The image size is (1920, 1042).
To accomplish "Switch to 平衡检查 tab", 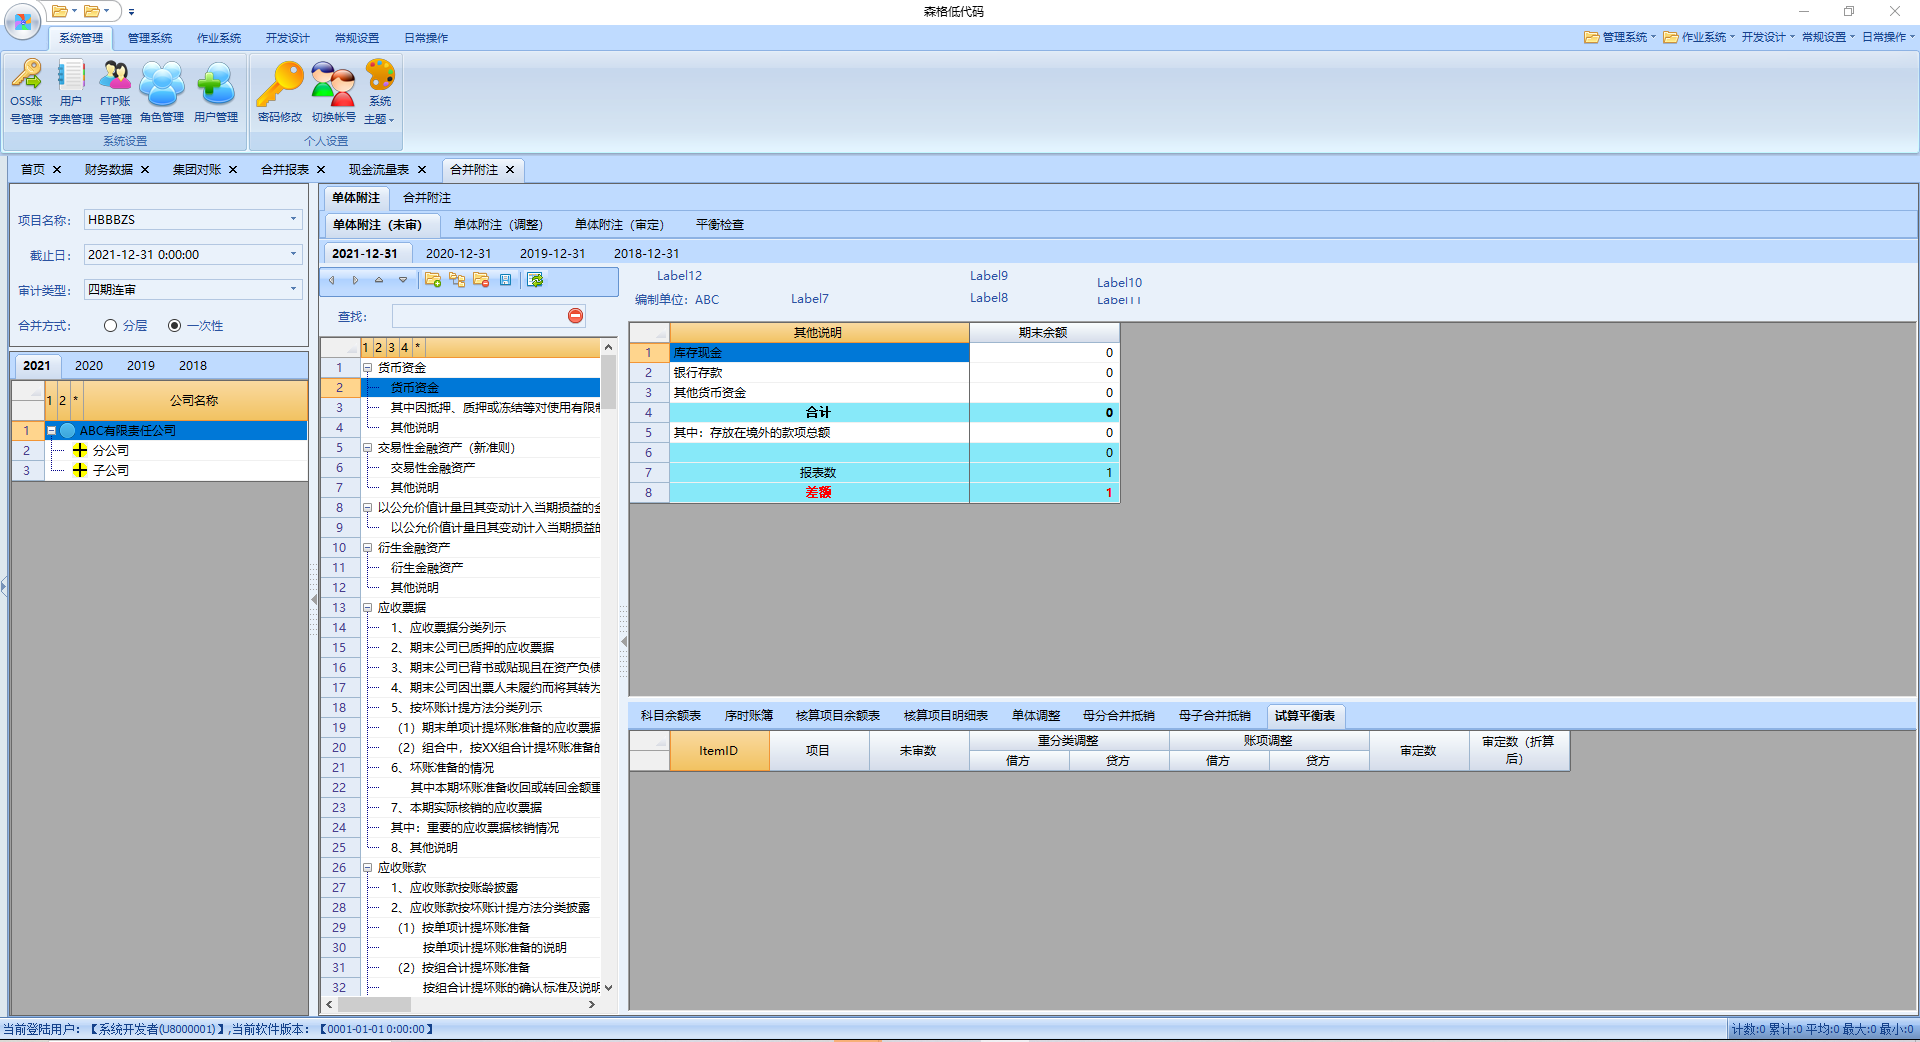I will [x=720, y=225].
